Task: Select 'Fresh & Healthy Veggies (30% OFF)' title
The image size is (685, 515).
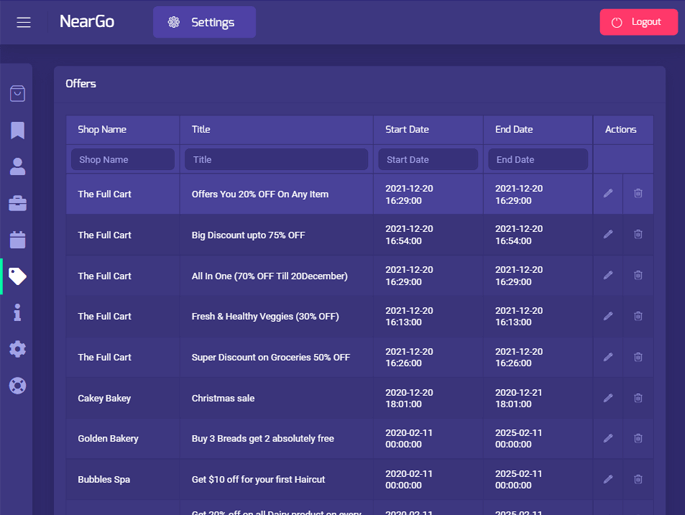Action: (x=265, y=317)
